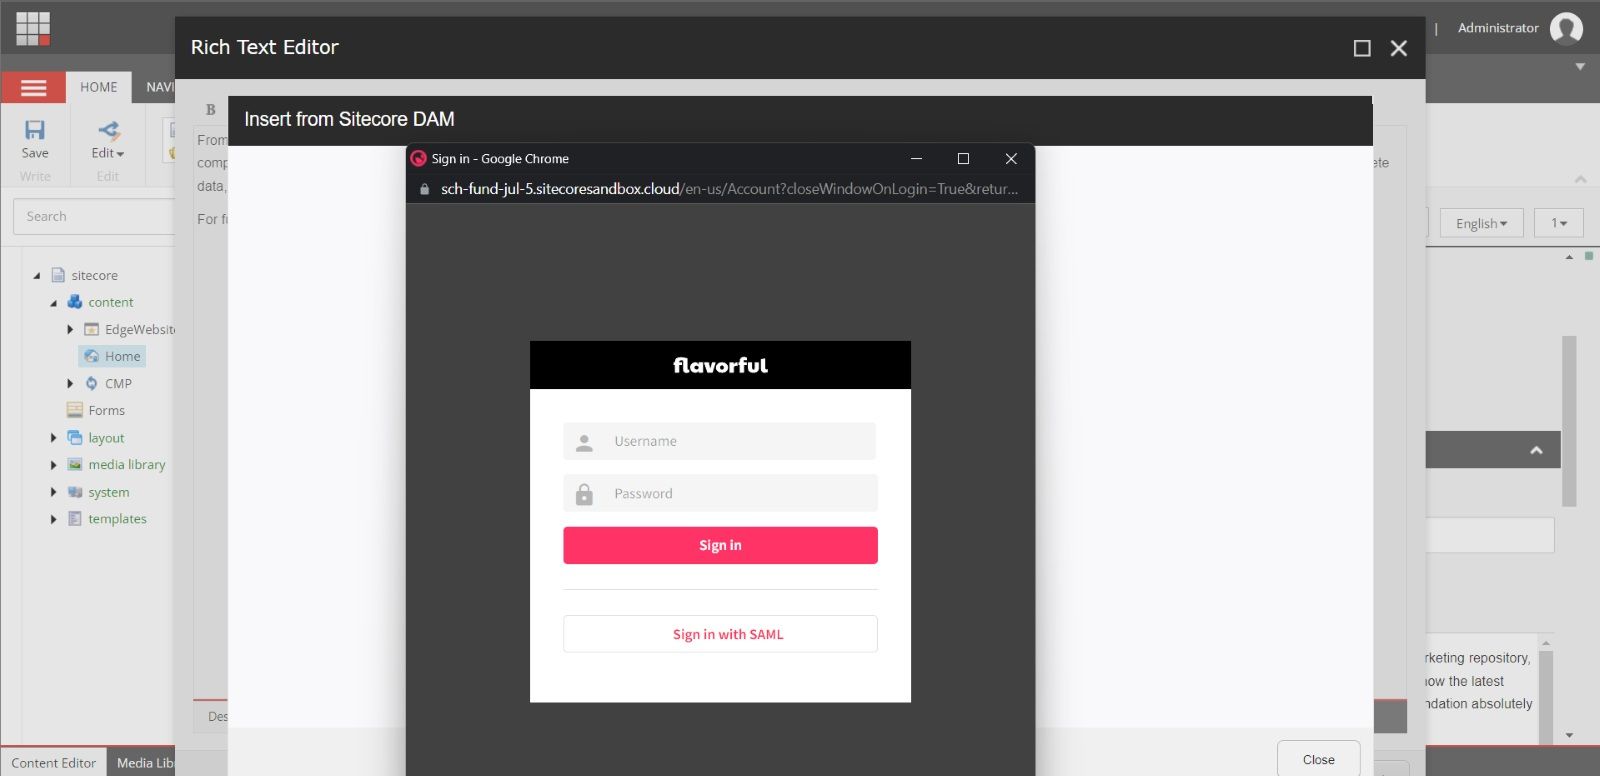
Task: Click the Chrome address bar URL
Action: (x=729, y=189)
